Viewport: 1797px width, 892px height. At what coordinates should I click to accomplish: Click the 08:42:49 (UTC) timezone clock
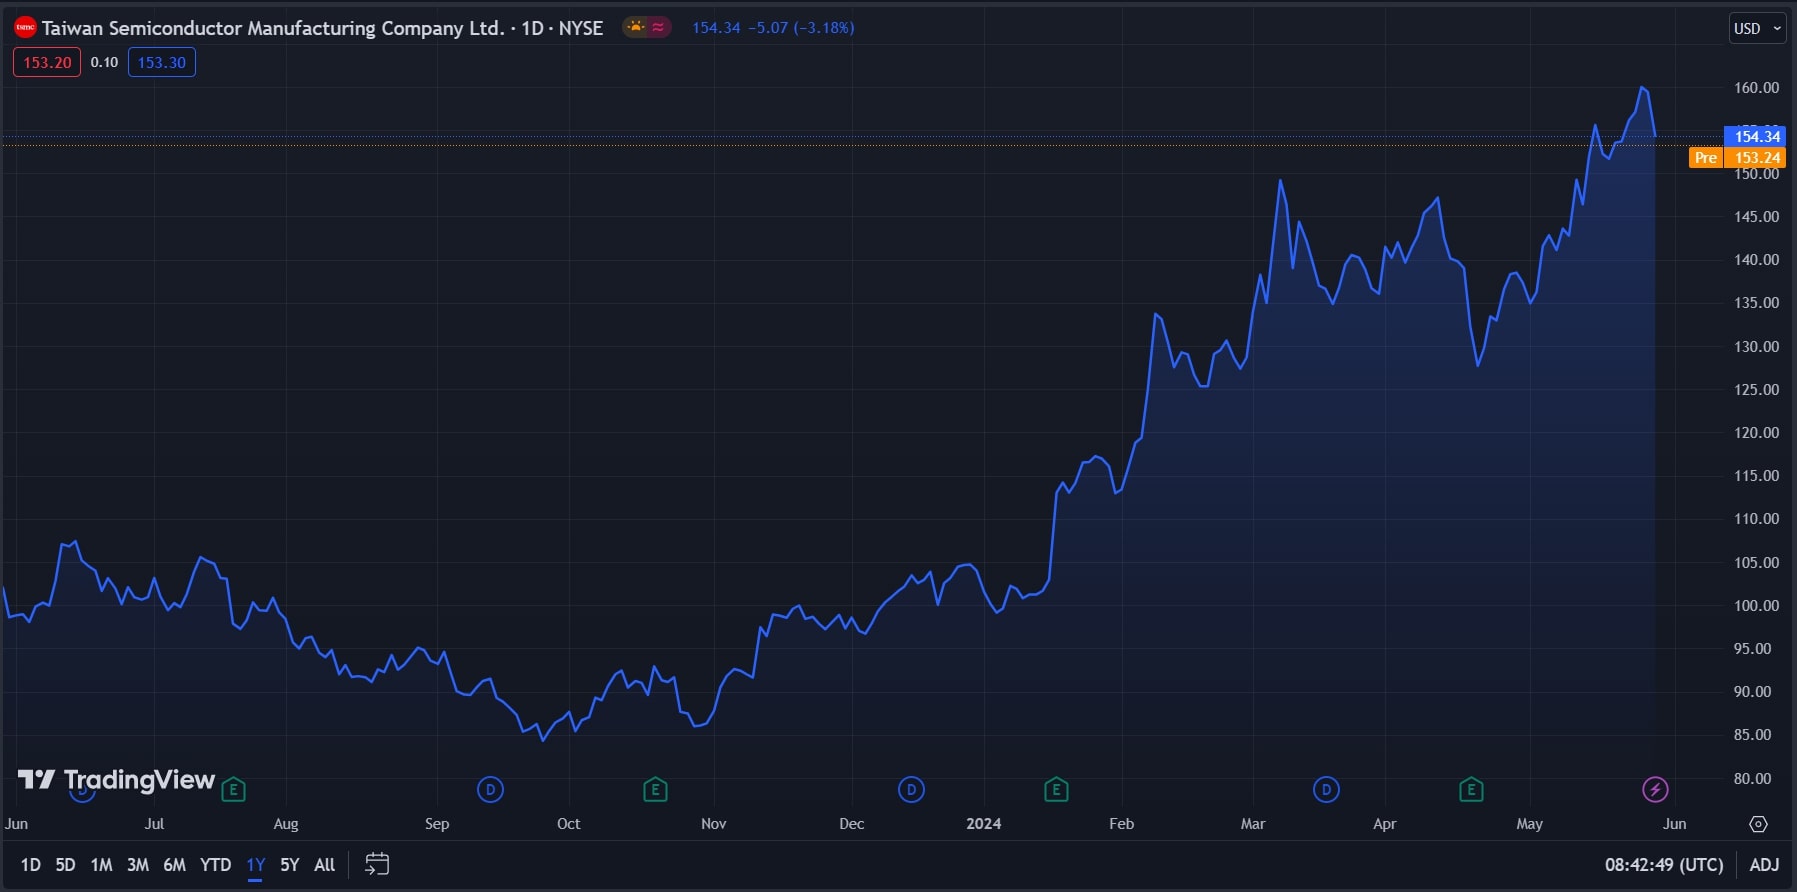pos(1664,865)
